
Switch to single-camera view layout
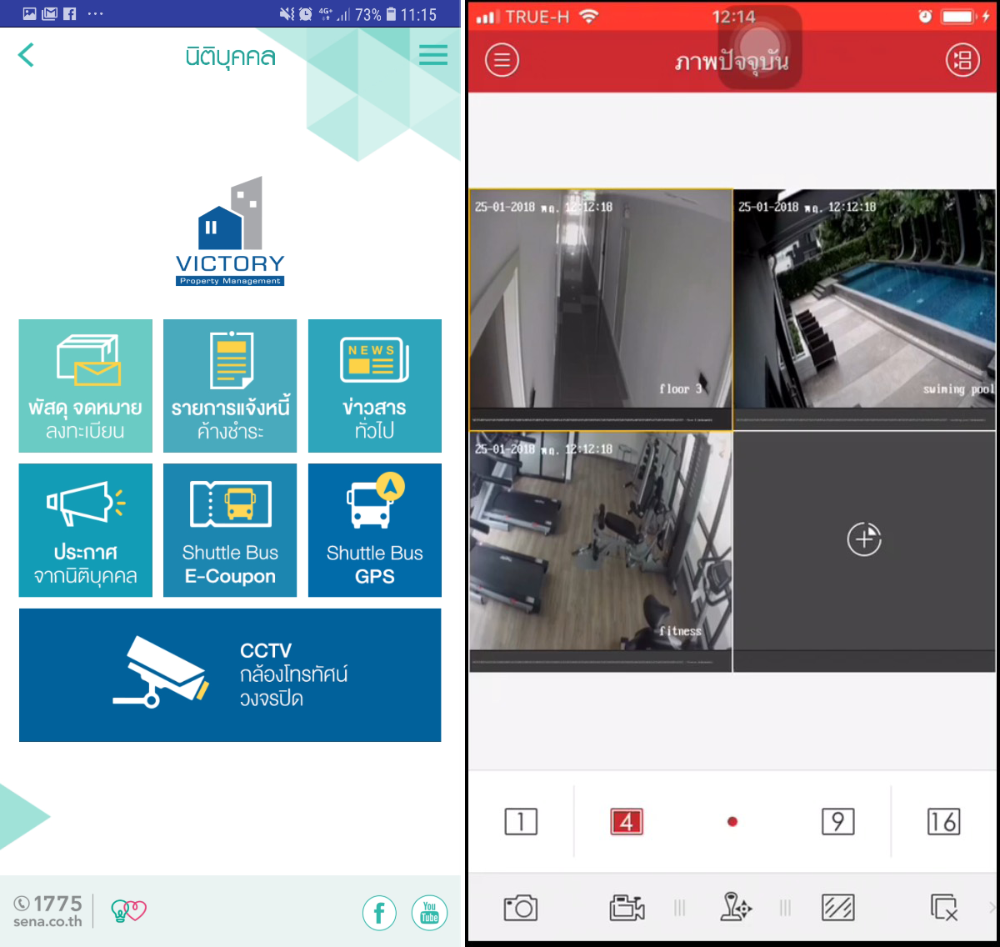coord(520,822)
